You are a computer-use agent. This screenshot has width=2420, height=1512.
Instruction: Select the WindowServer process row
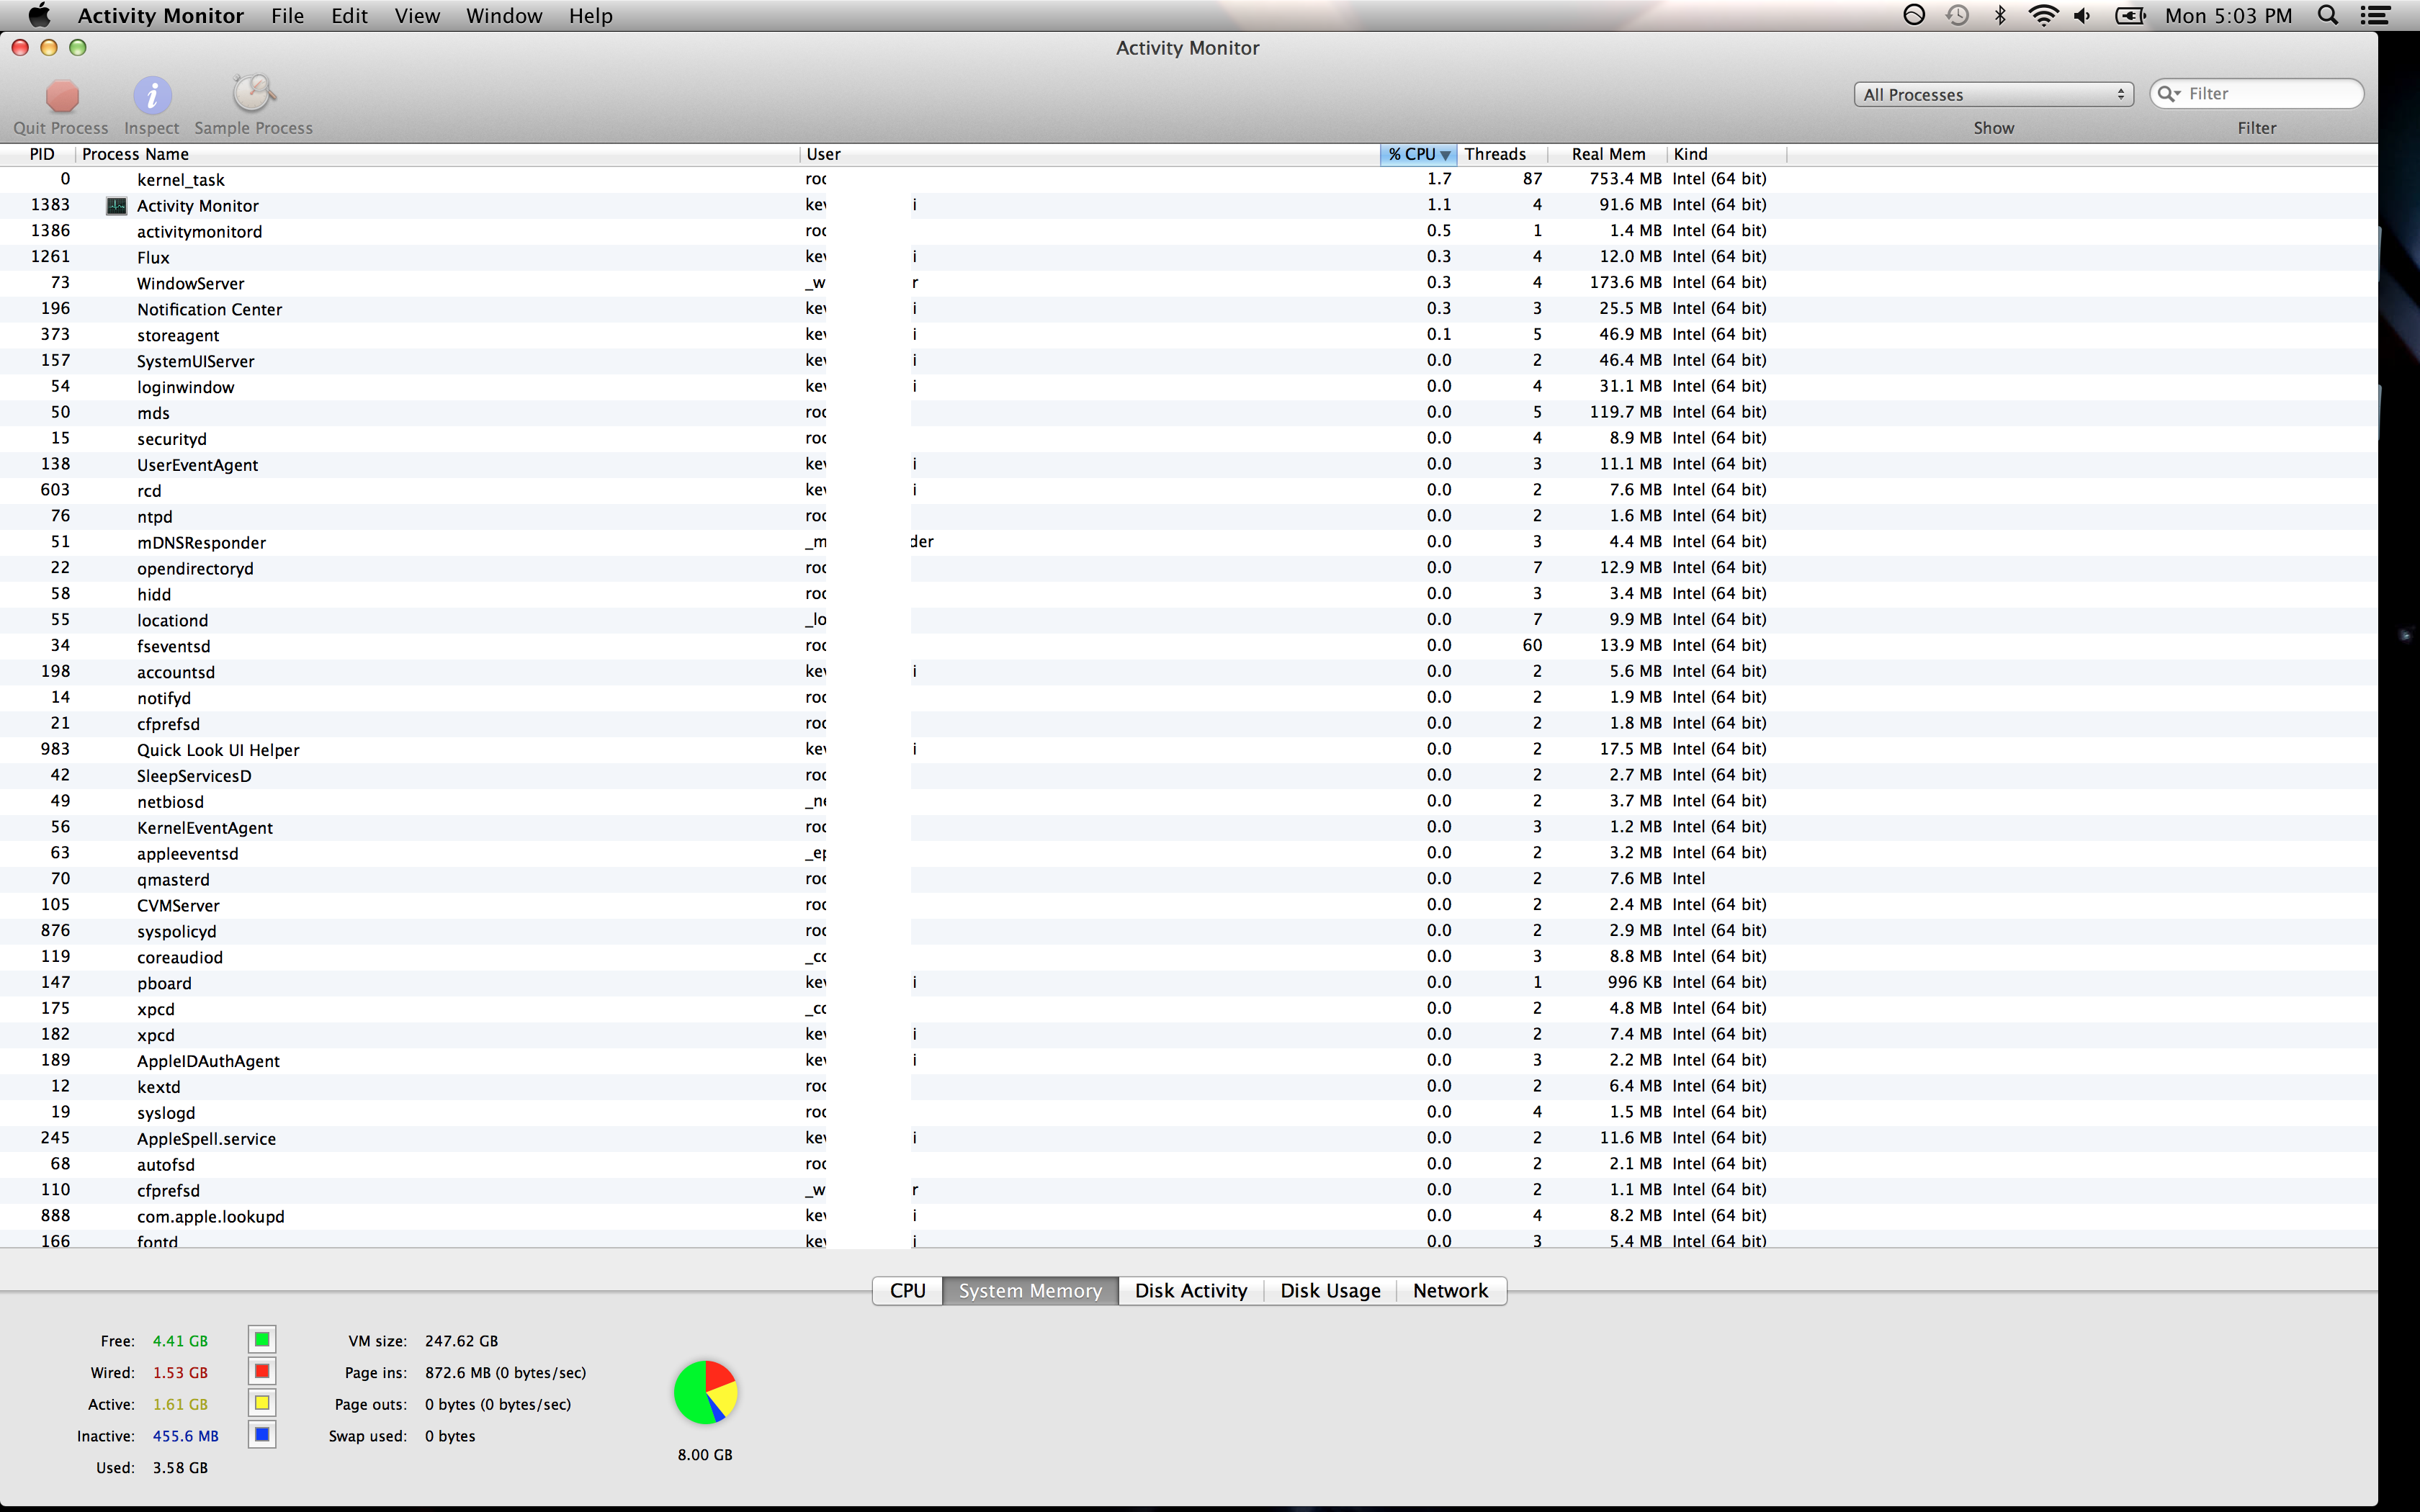[x=1188, y=283]
